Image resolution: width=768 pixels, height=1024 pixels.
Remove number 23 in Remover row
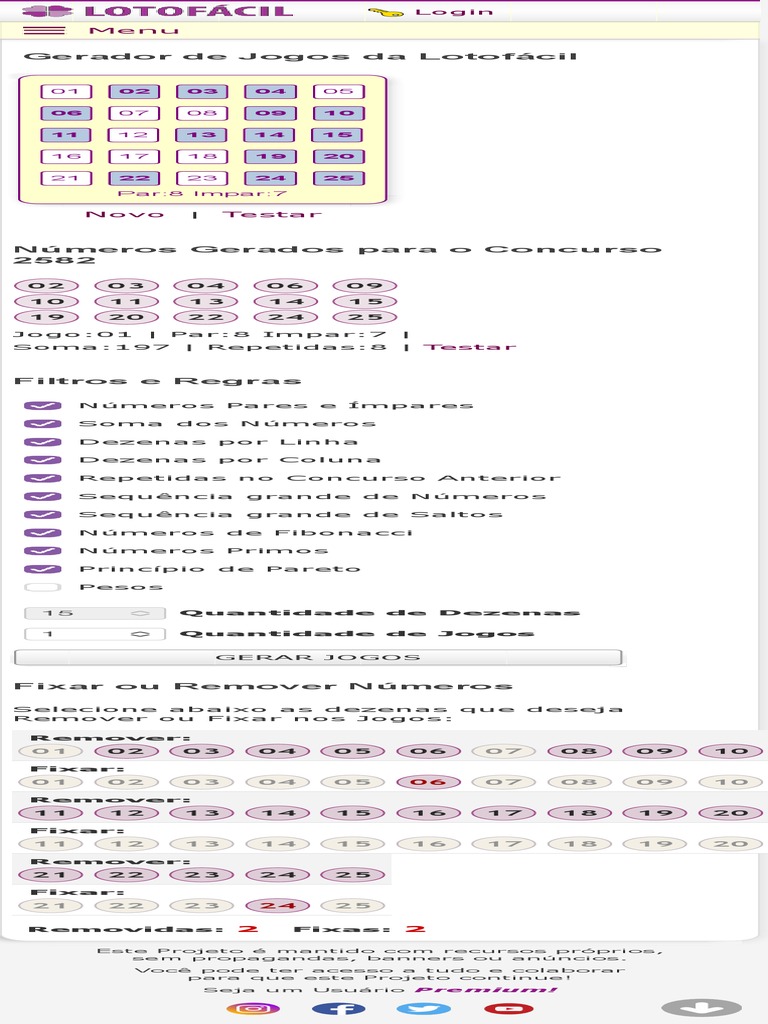click(x=202, y=874)
